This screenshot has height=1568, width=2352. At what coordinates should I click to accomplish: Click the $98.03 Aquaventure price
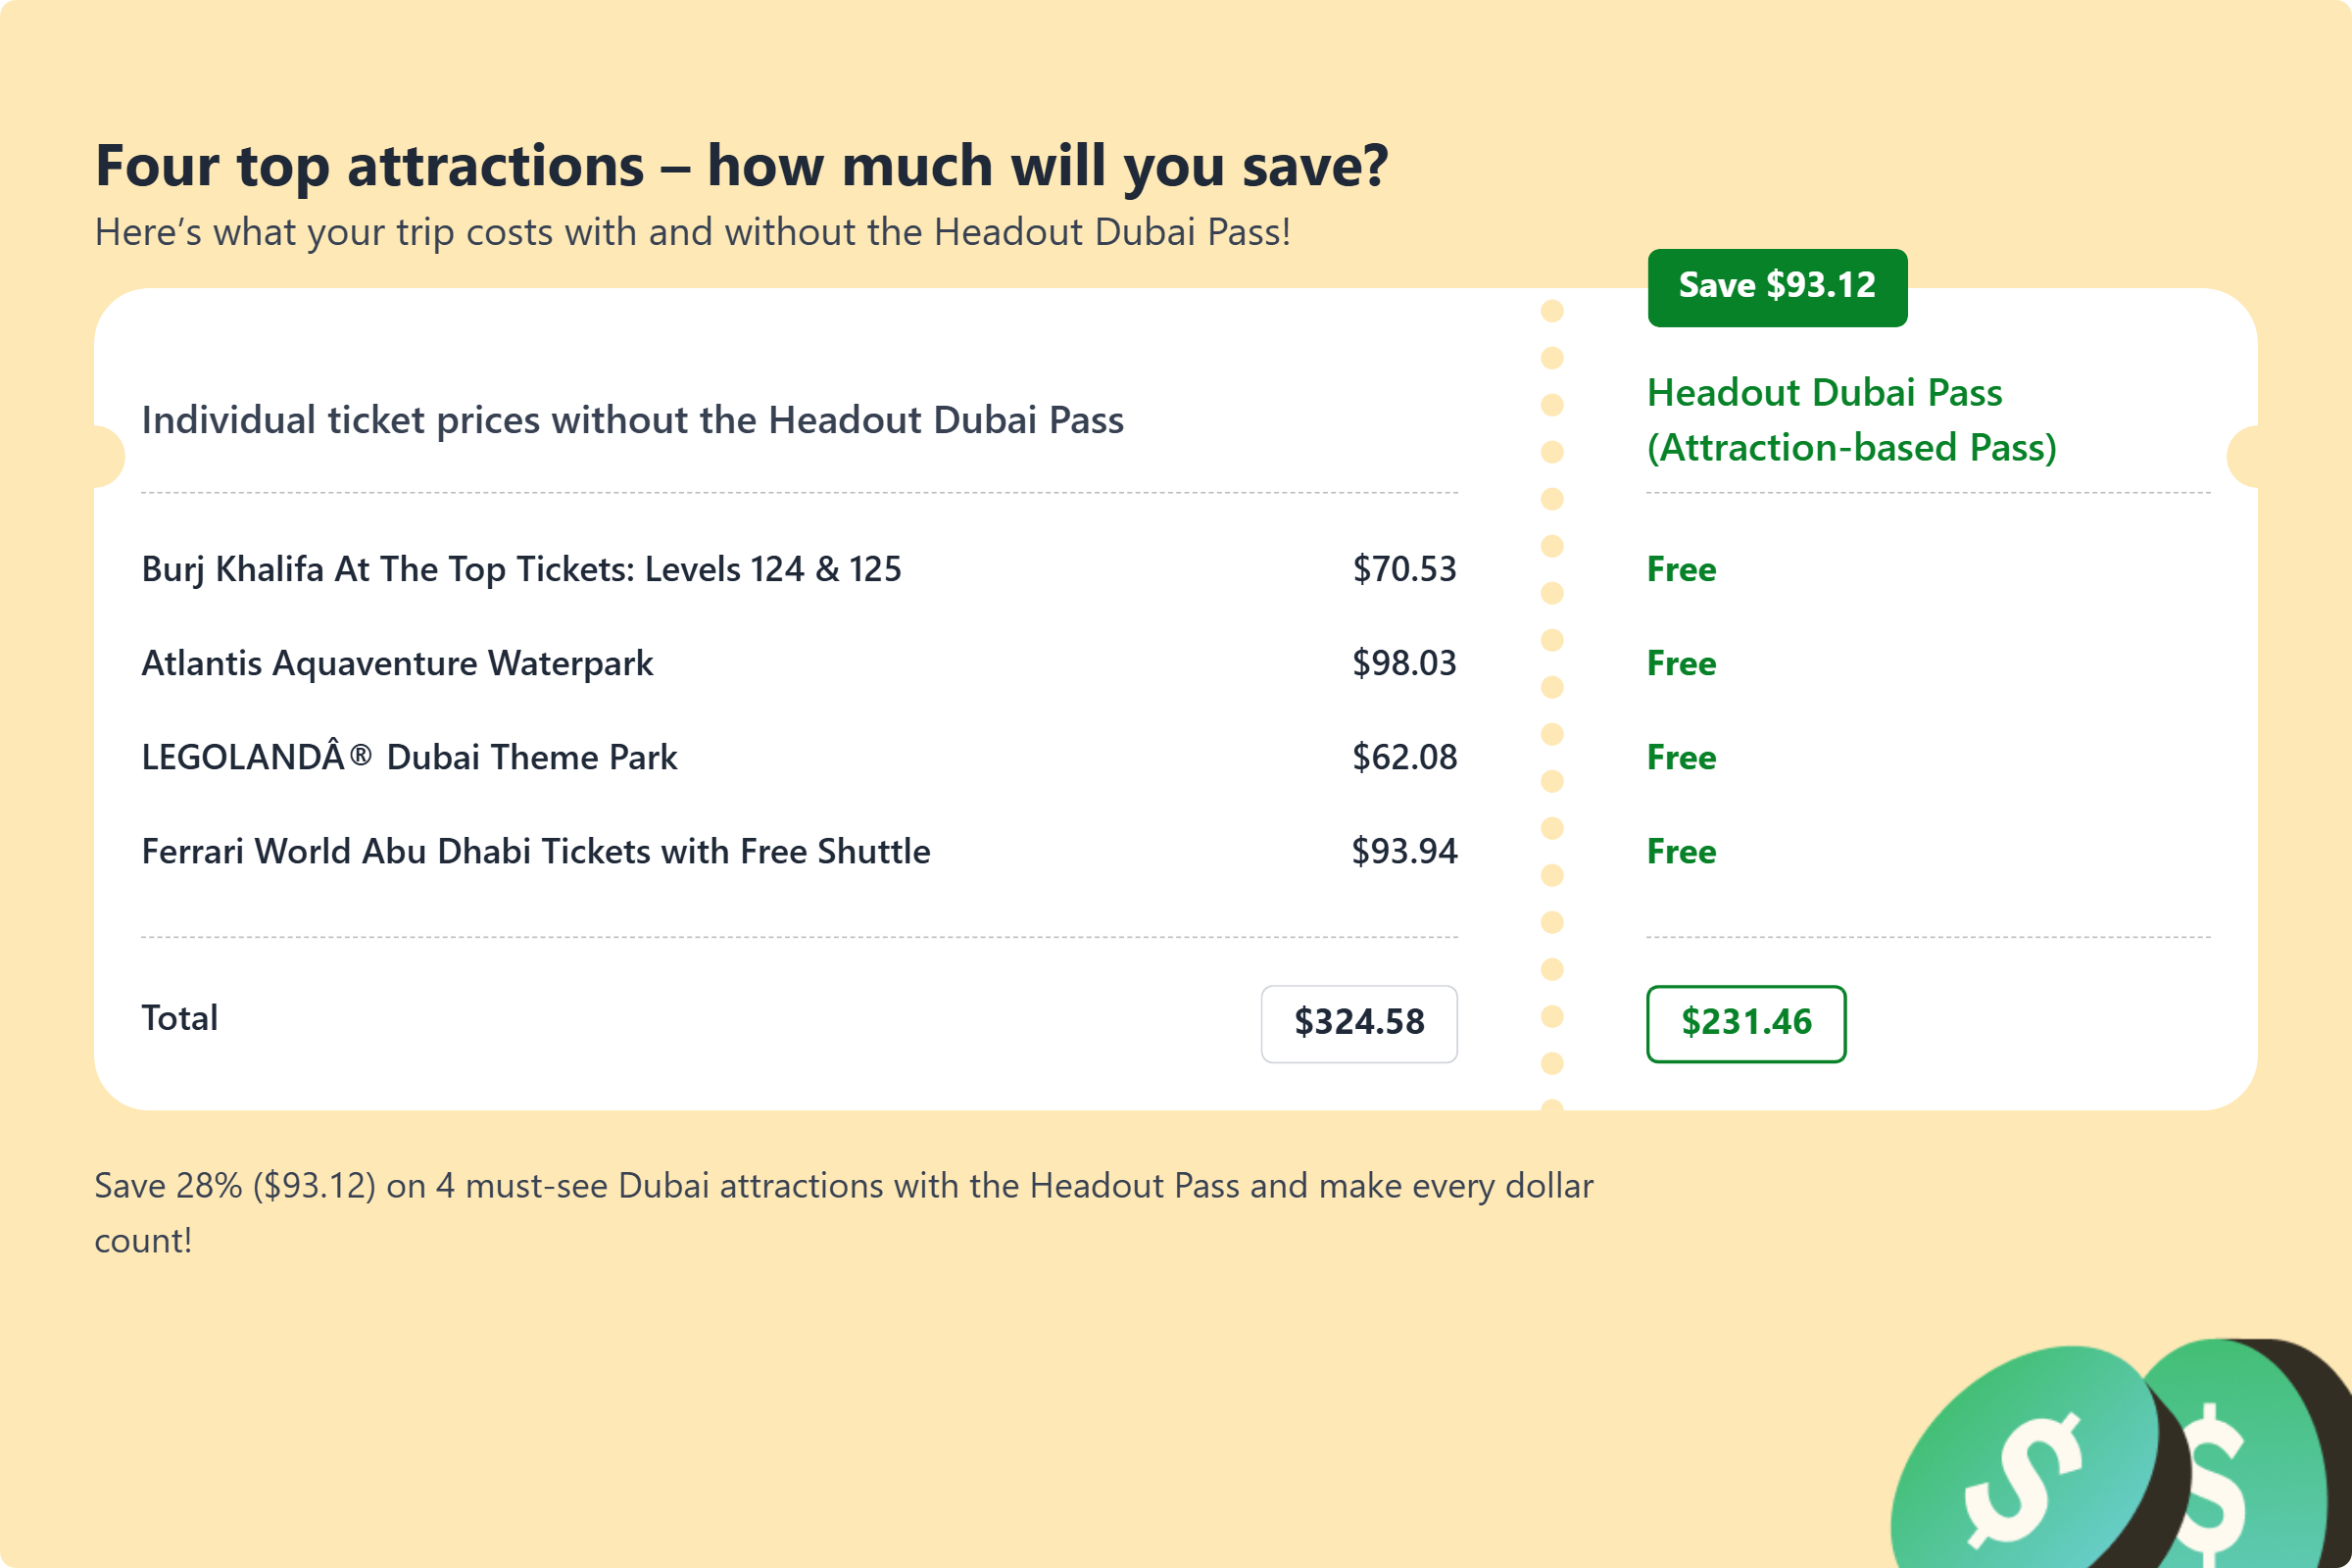coord(1404,663)
